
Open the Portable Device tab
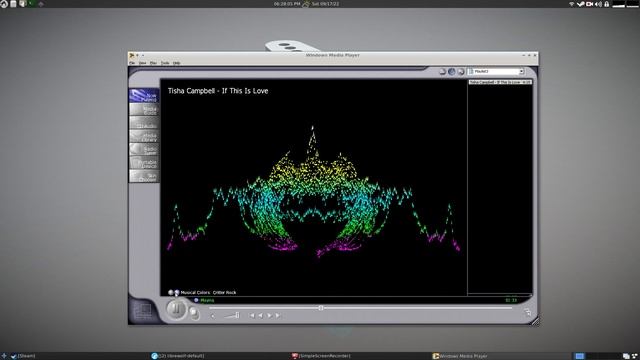point(144,163)
